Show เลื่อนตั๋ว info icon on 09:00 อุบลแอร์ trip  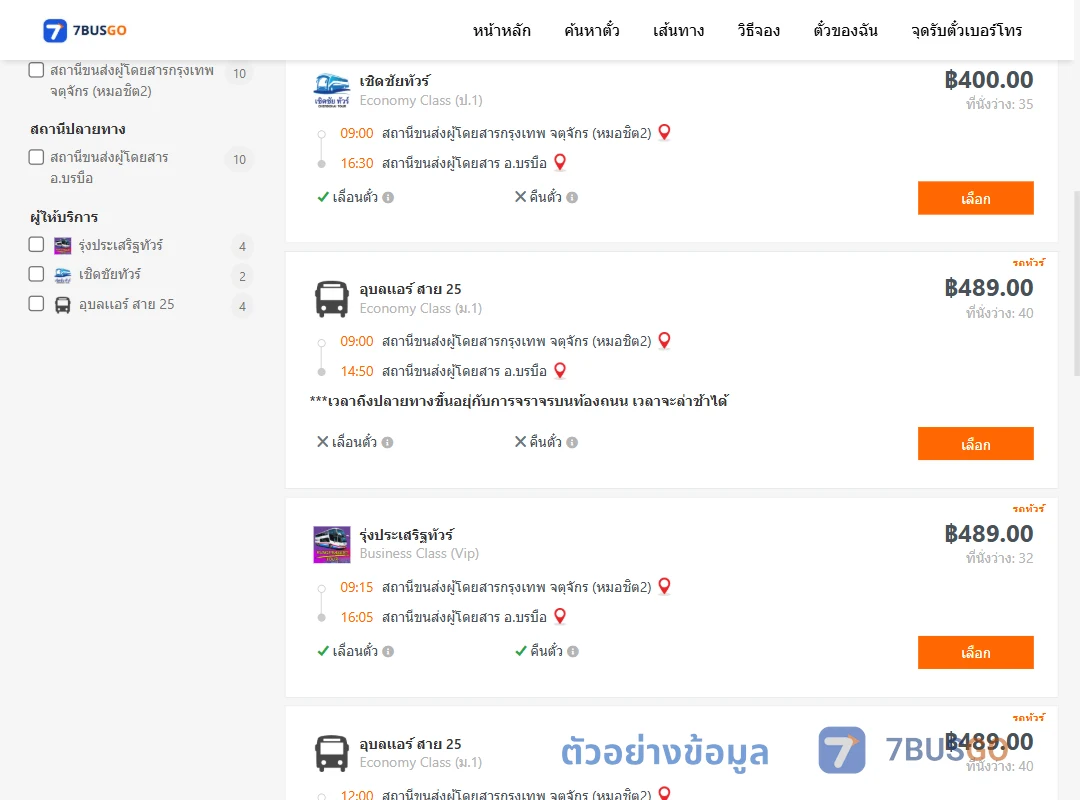388,442
